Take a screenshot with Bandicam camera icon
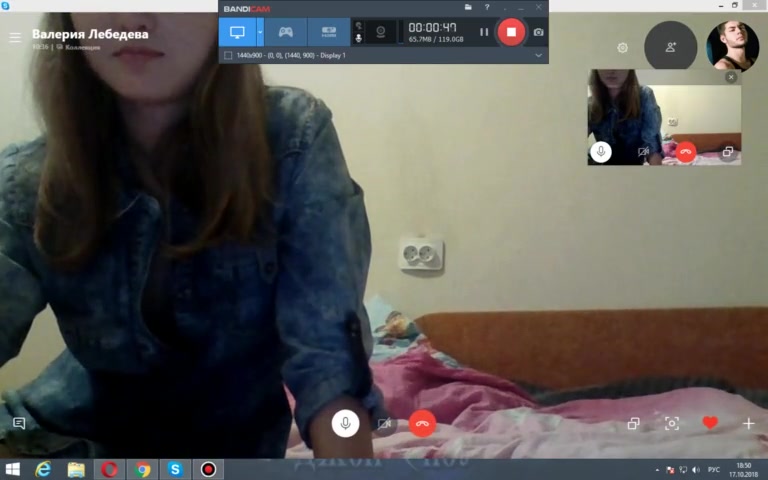 pyautogui.click(x=539, y=32)
